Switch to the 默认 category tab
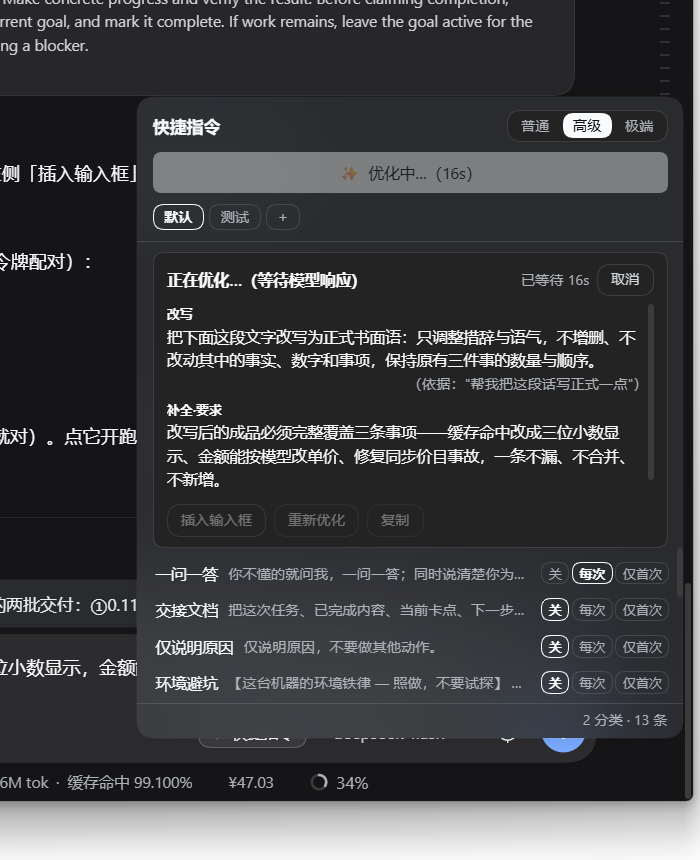This screenshot has height=860, width=700. pyautogui.click(x=178, y=217)
